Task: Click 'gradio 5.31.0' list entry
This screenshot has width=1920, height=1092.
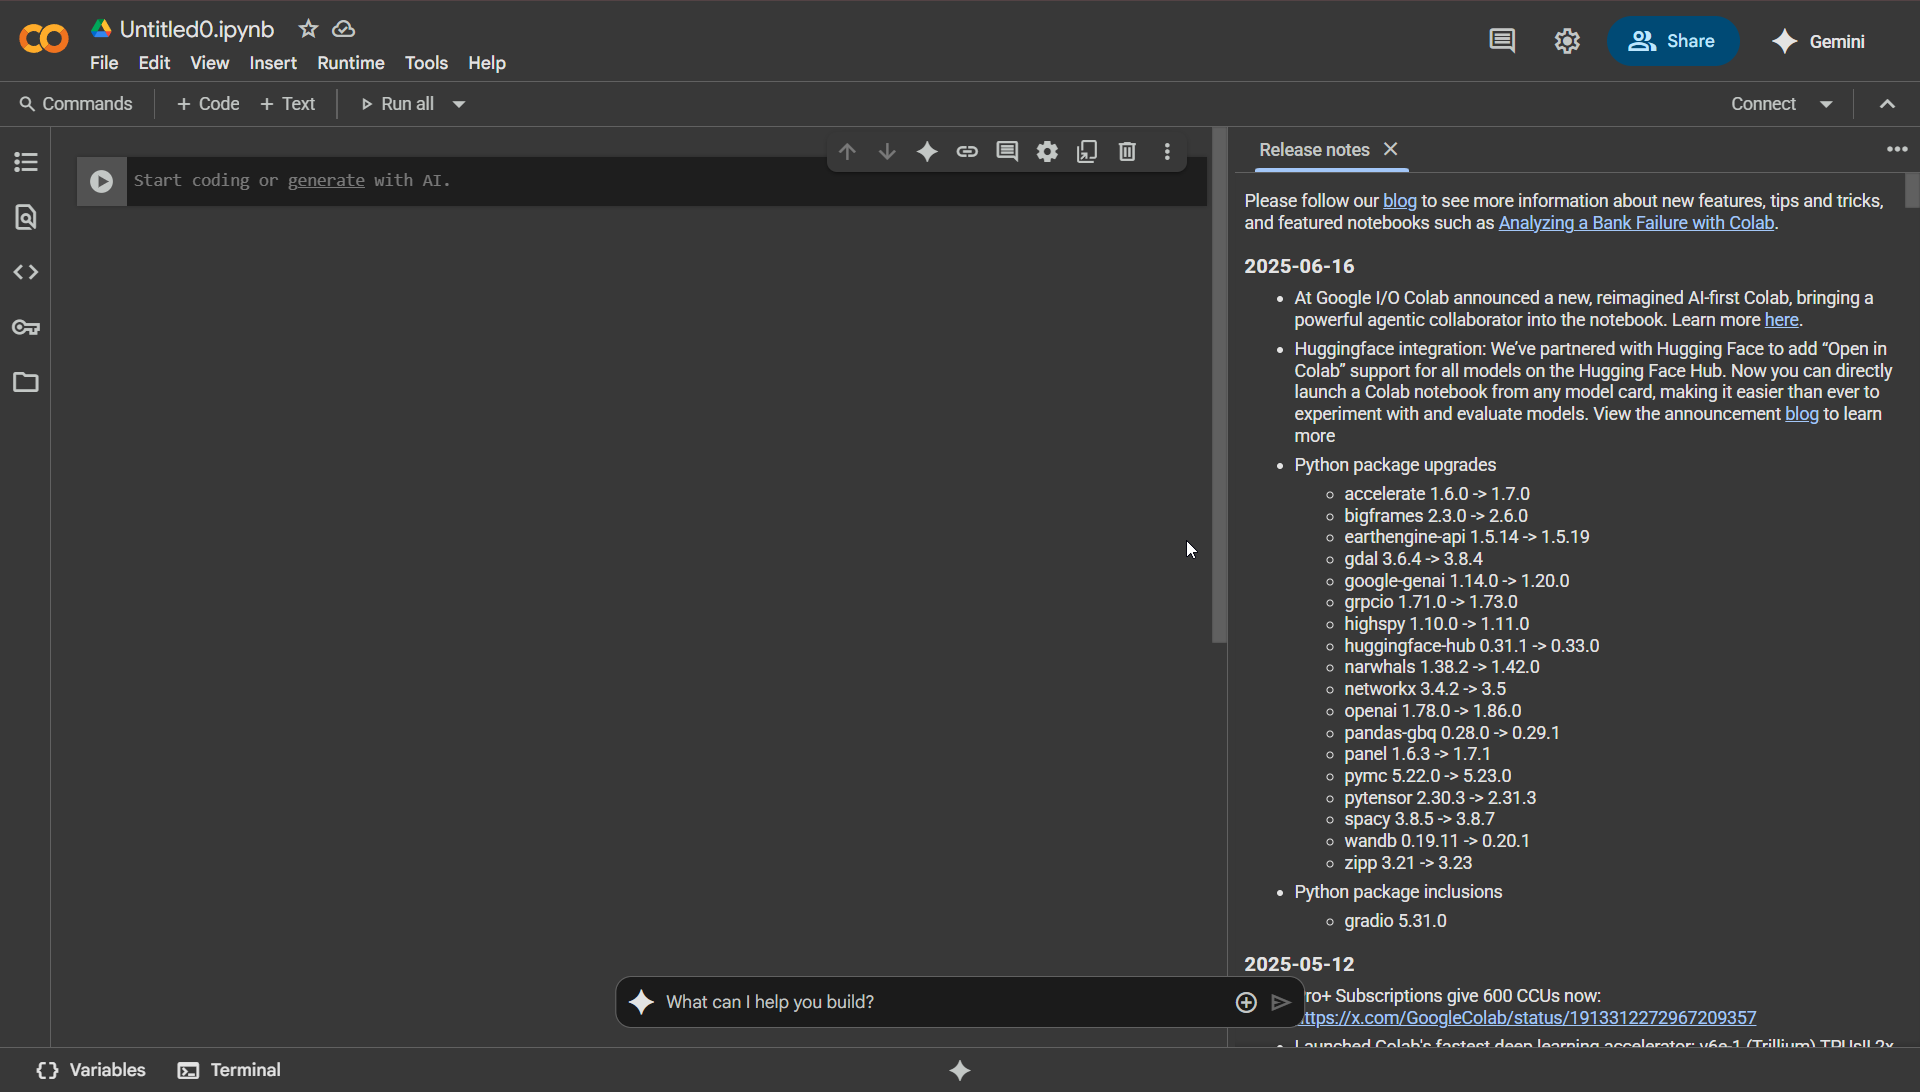Action: tap(1395, 921)
